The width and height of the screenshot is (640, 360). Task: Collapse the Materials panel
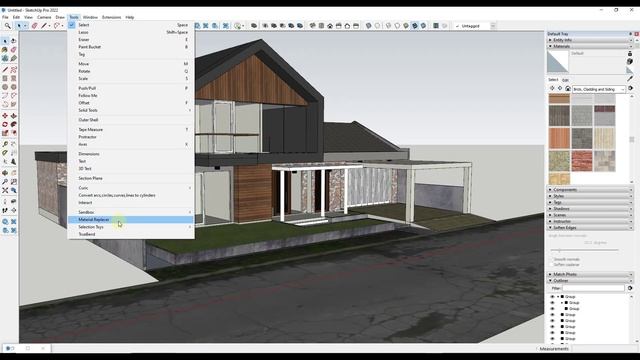click(x=590, y=47)
